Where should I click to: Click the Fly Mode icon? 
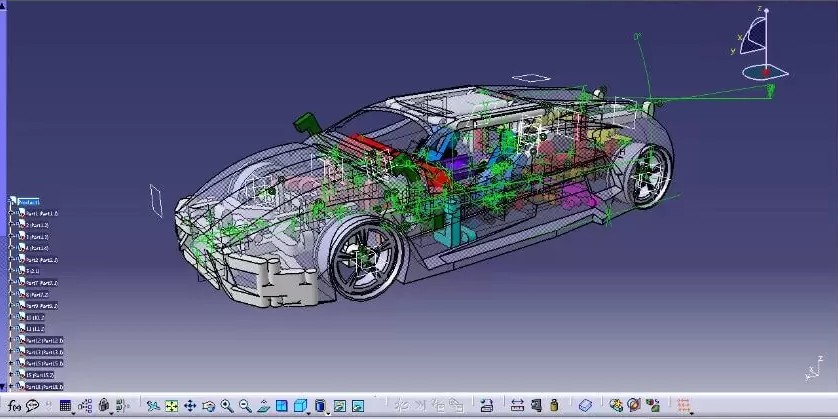coord(153,406)
